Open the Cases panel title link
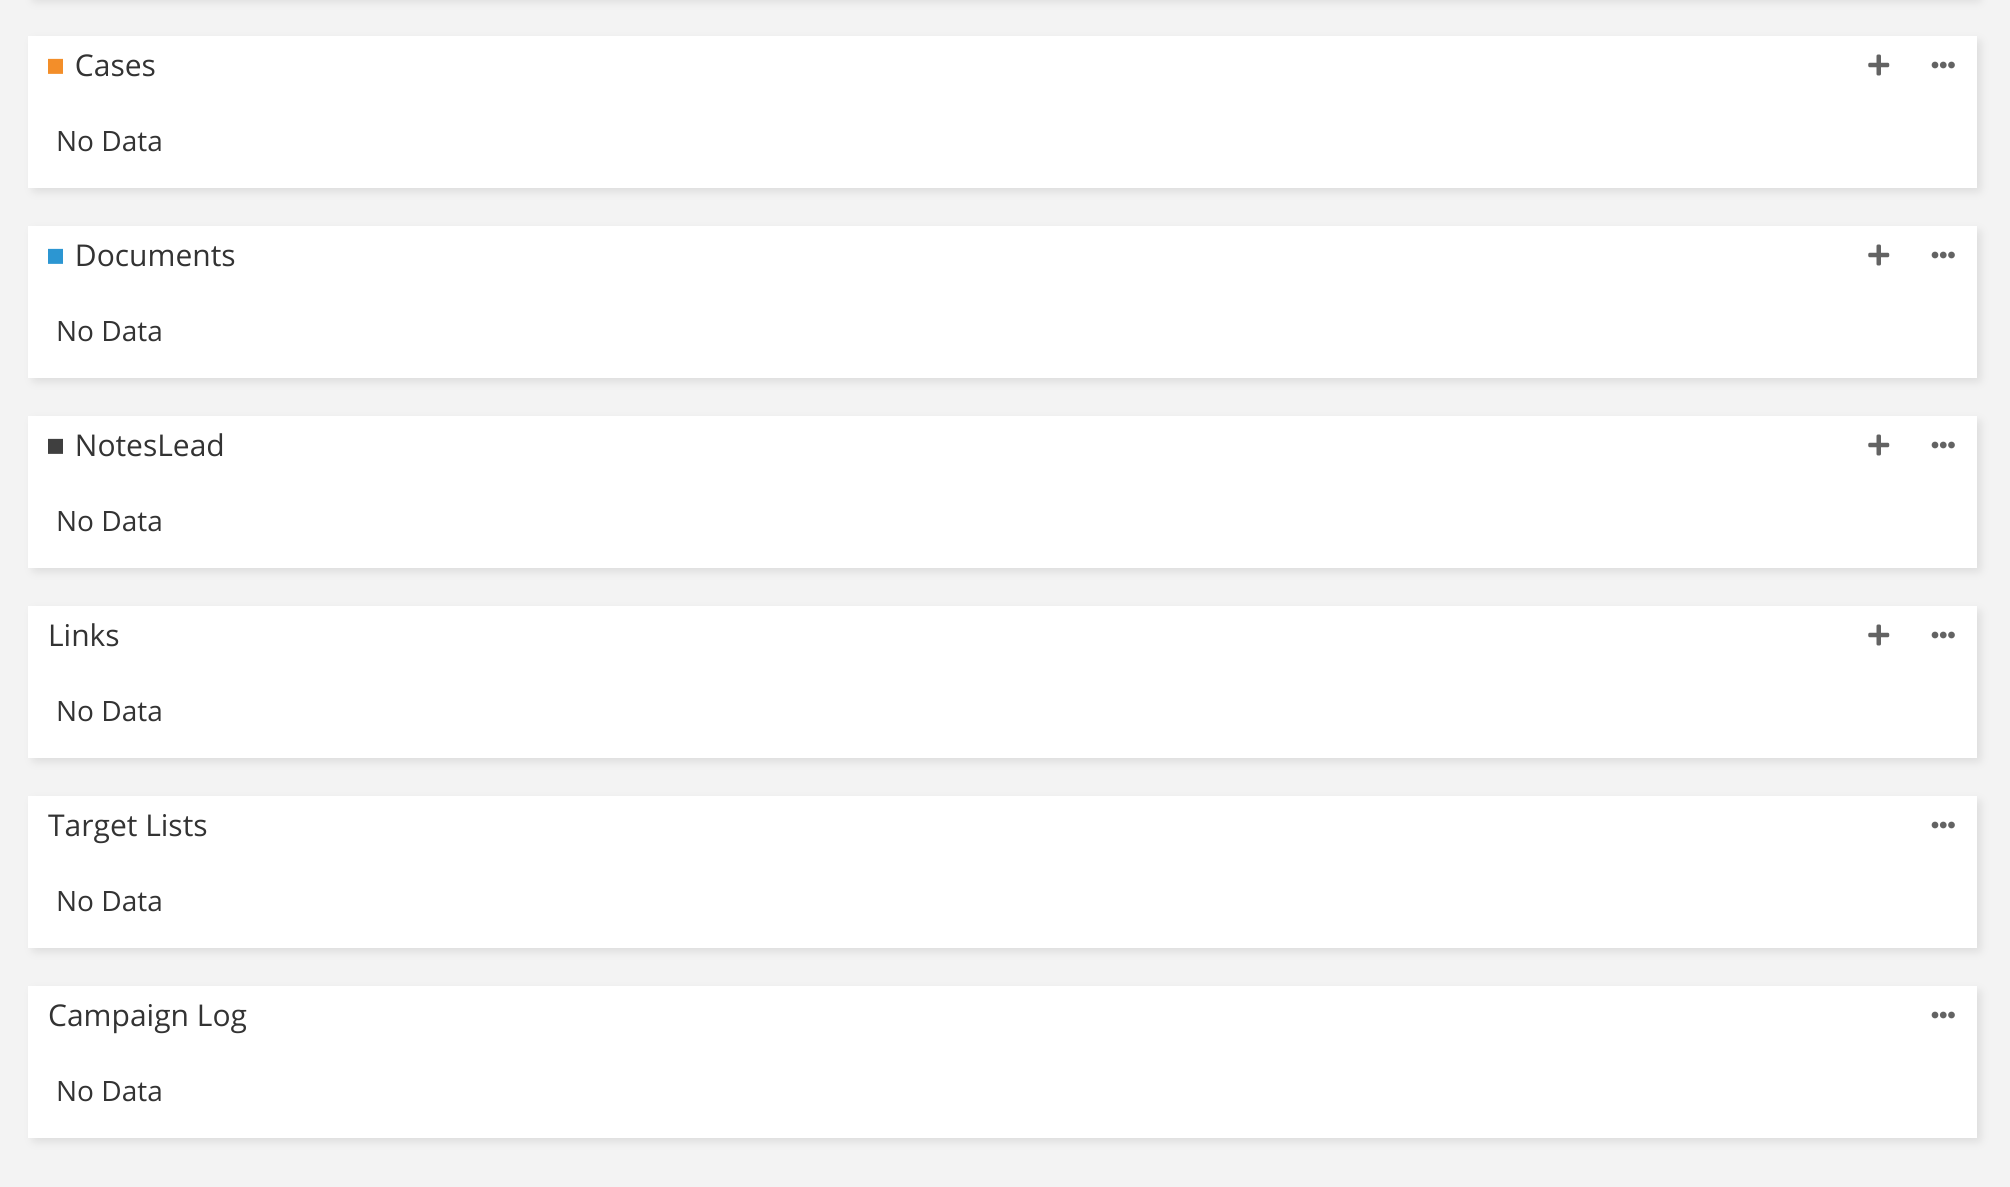Image resolution: width=2010 pixels, height=1187 pixels. (x=115, y=66)
